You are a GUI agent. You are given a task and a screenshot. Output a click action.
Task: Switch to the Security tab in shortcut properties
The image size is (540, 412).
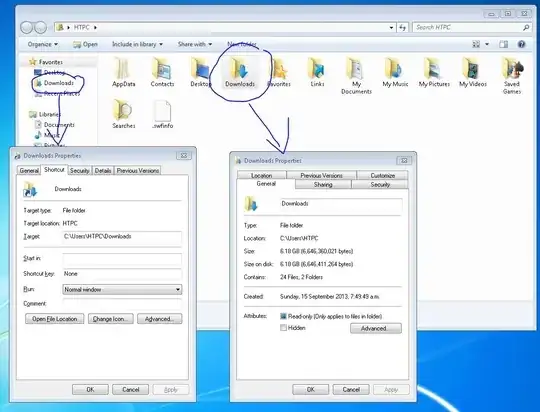pyautogui.click(x=80, y=171)
